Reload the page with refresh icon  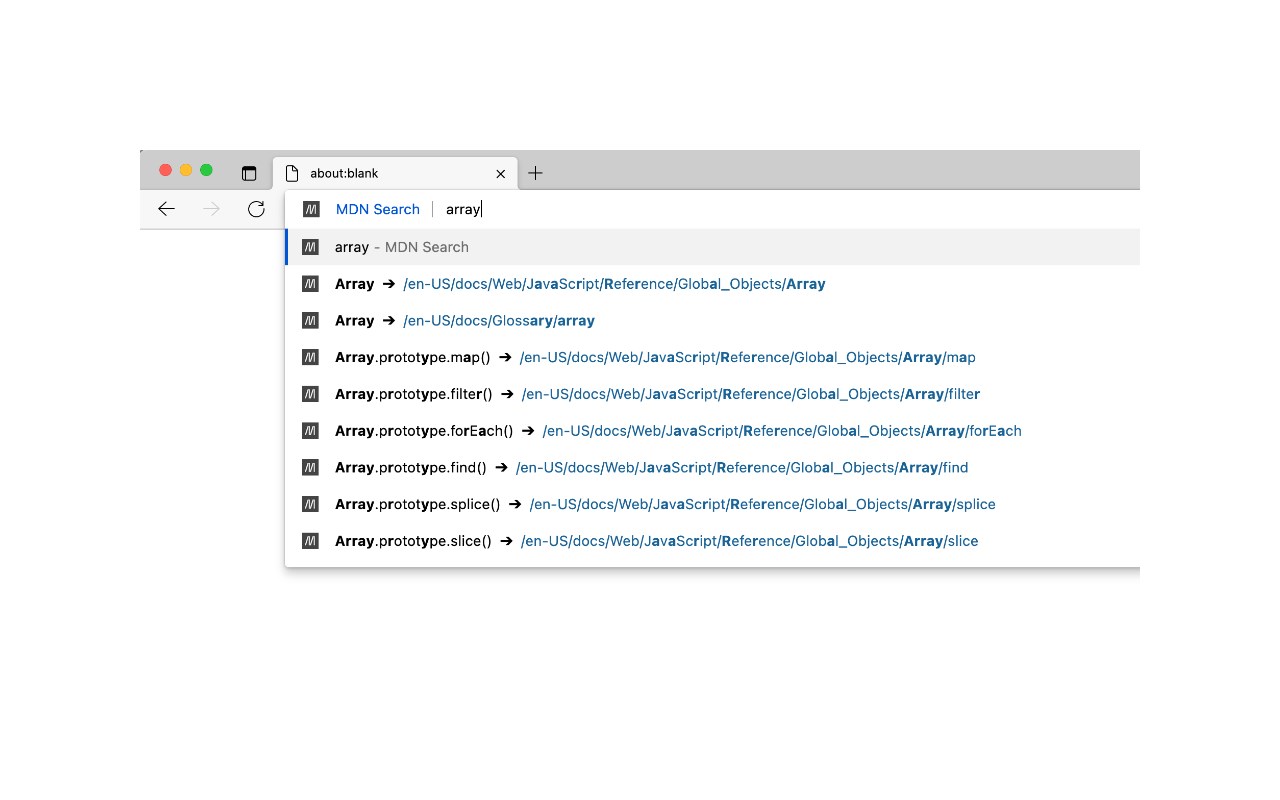pos(256,209)
